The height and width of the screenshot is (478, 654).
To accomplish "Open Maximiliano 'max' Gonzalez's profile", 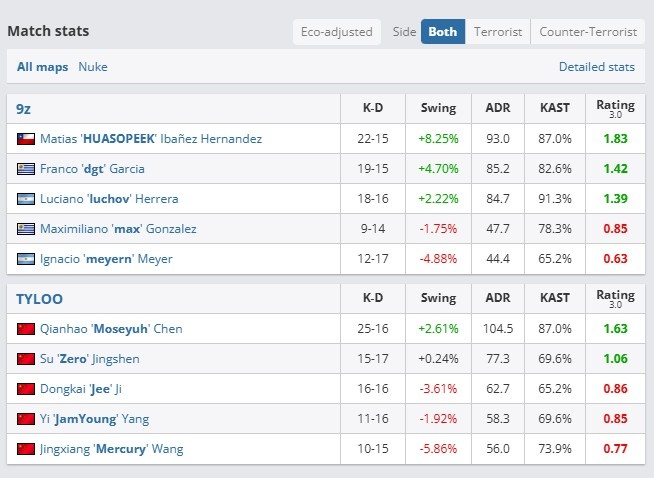I will click(x=118, y=229).
